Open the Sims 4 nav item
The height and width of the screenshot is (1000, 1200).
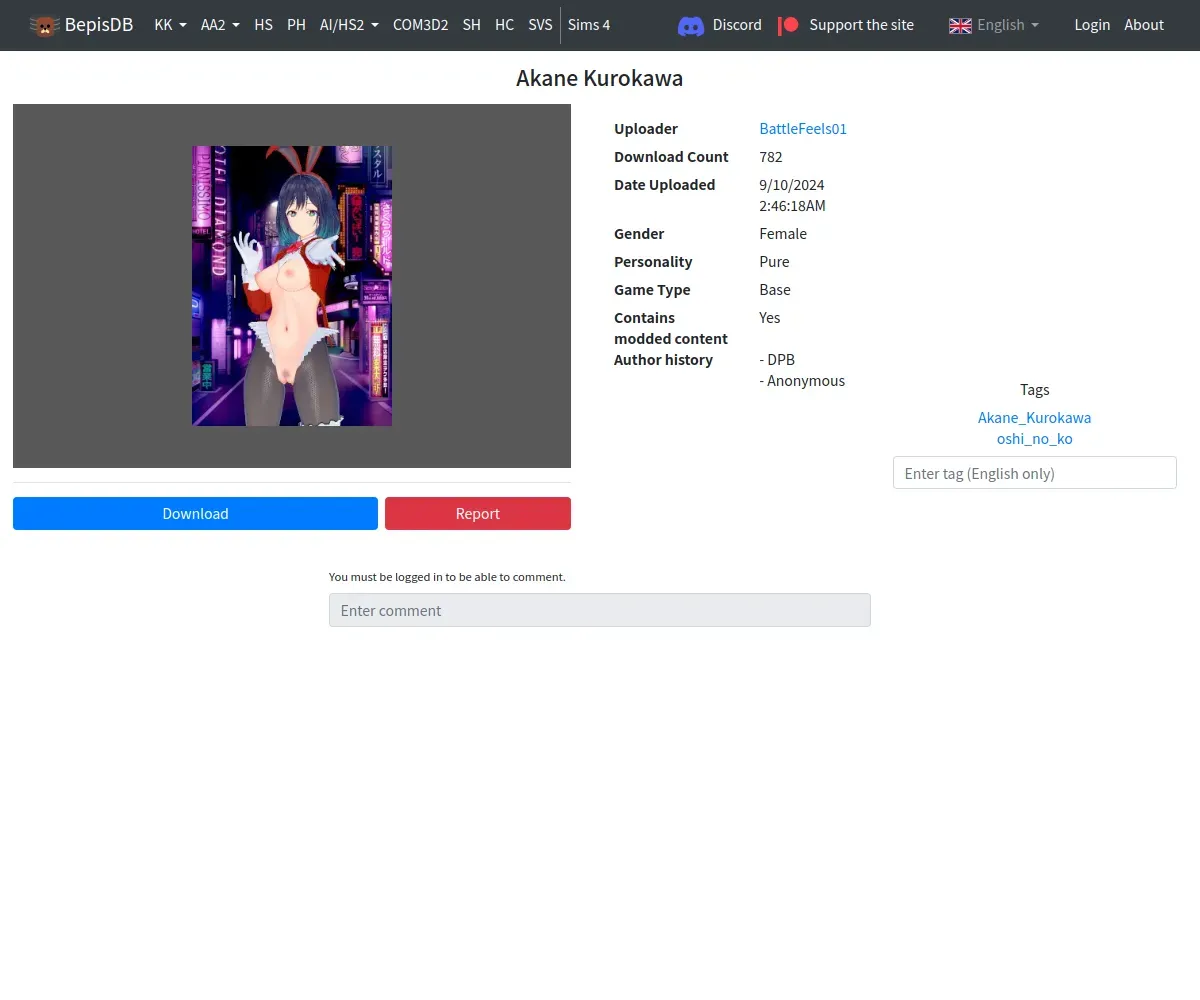pos(589,25)
